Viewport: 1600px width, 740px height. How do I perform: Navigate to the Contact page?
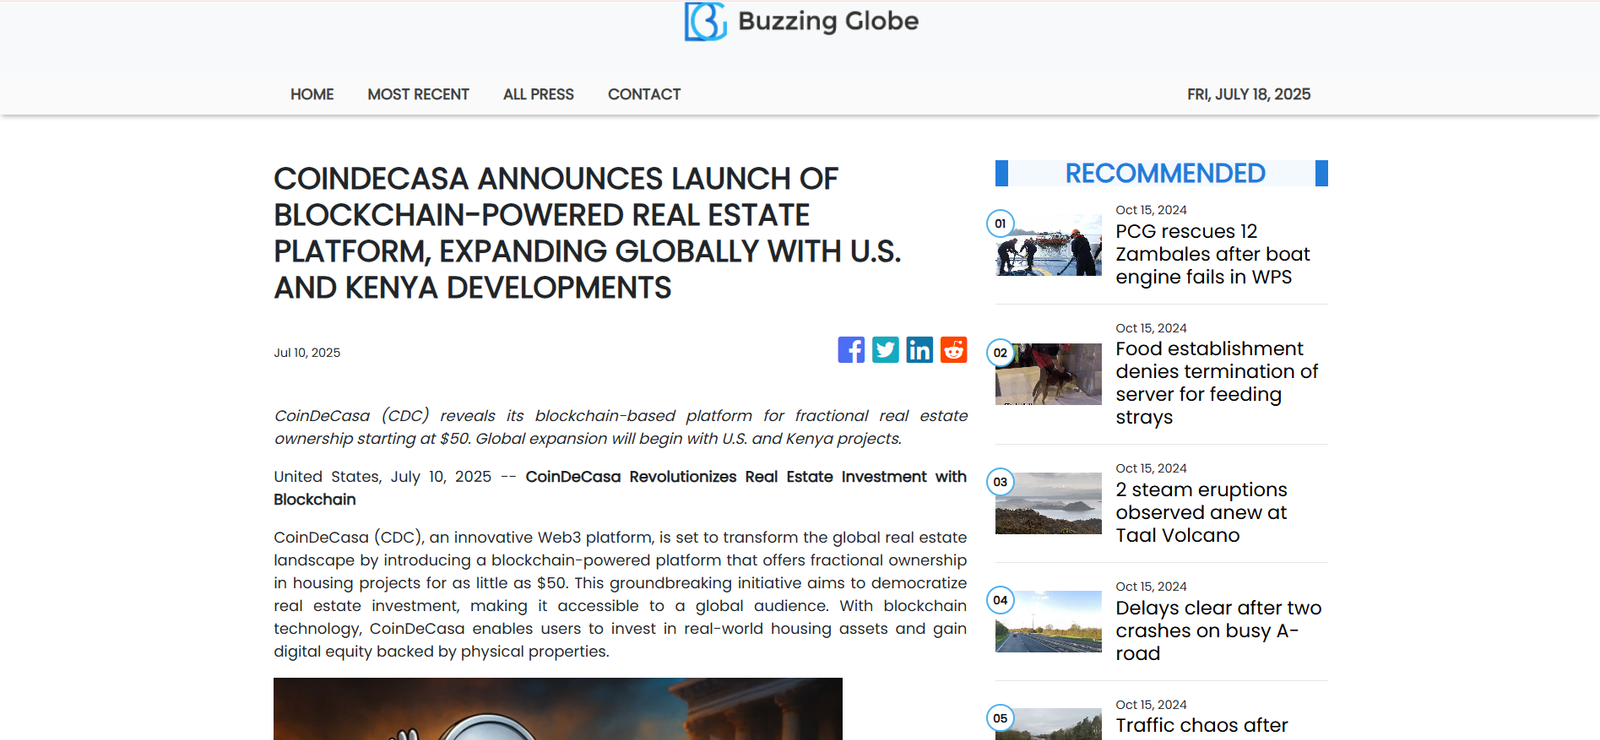(644, 94)
